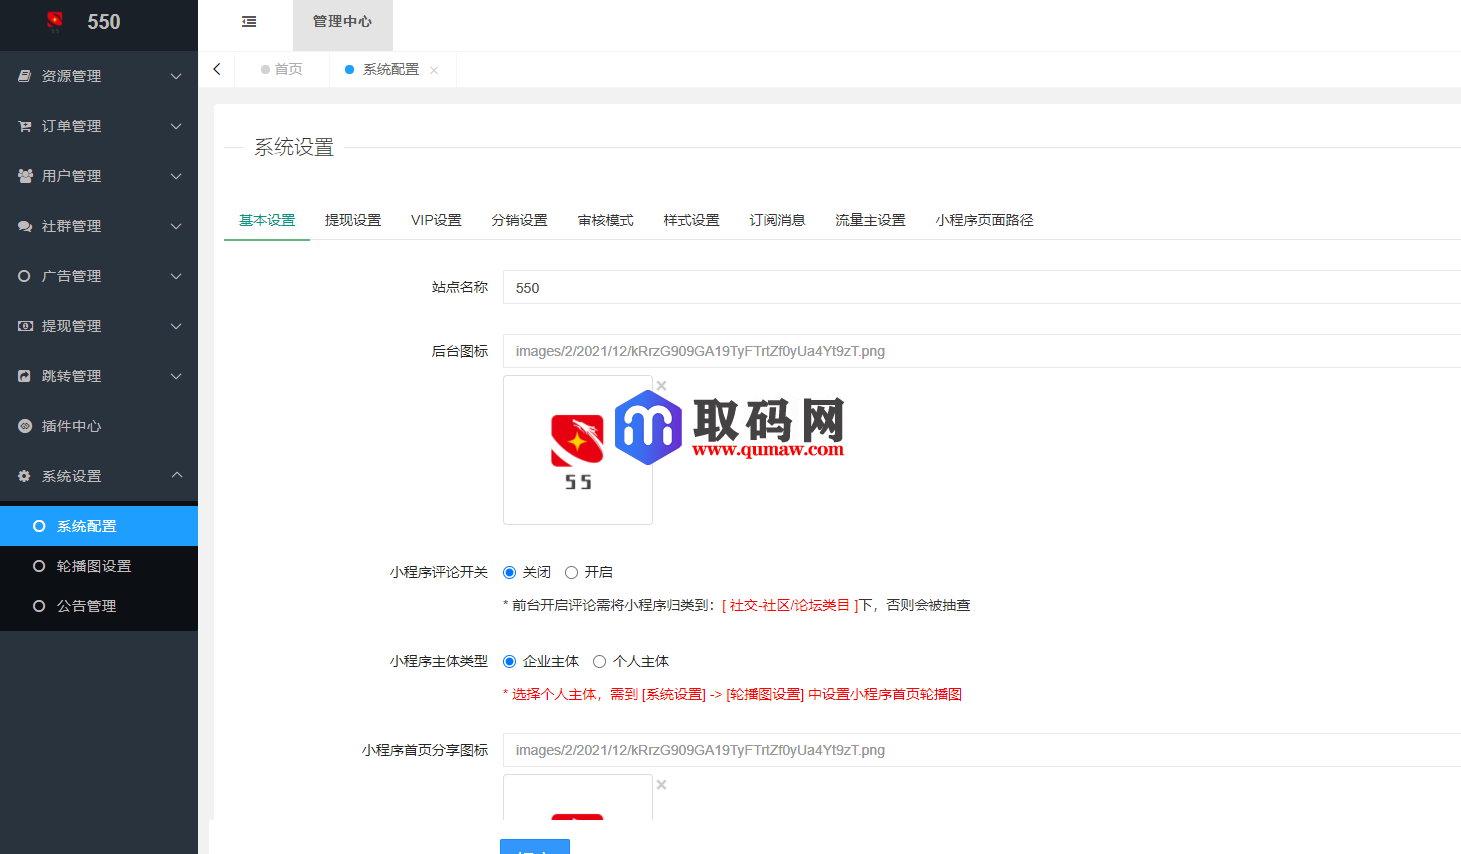Click the 系统设置 settings gear icon
This screenshot has height=854, width=1461.
[x=24, y=476]
